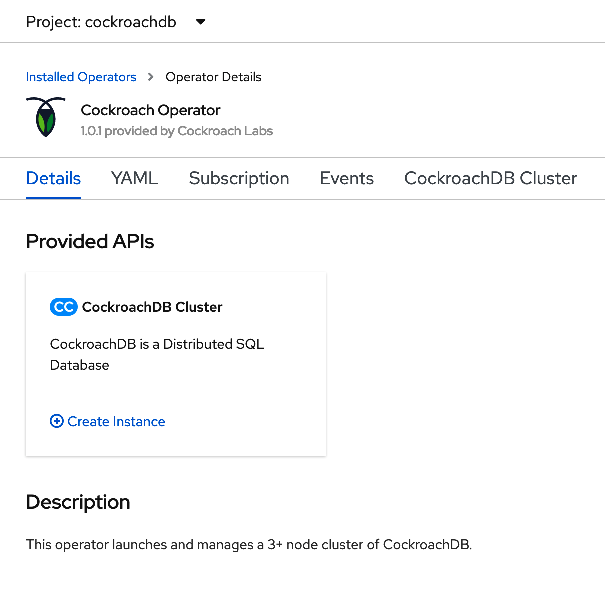605x595 pixels.
Task: Select Operator Details breadcrumb text
Action: [213, 77]
